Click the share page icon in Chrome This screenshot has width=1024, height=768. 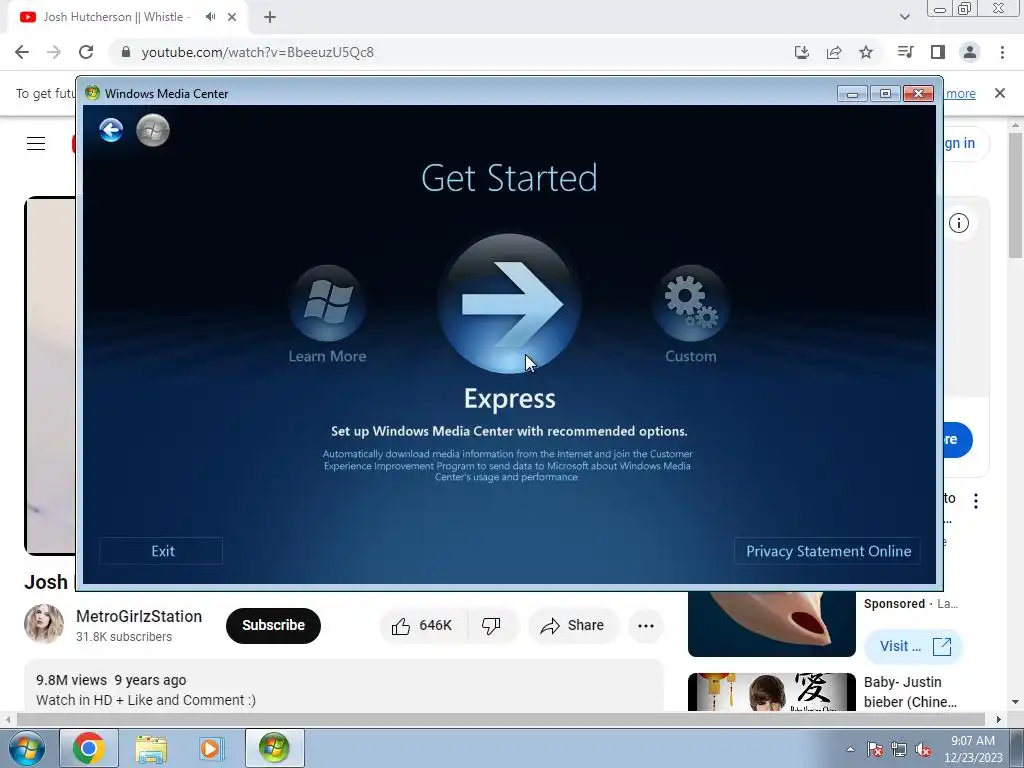point(834,52)
